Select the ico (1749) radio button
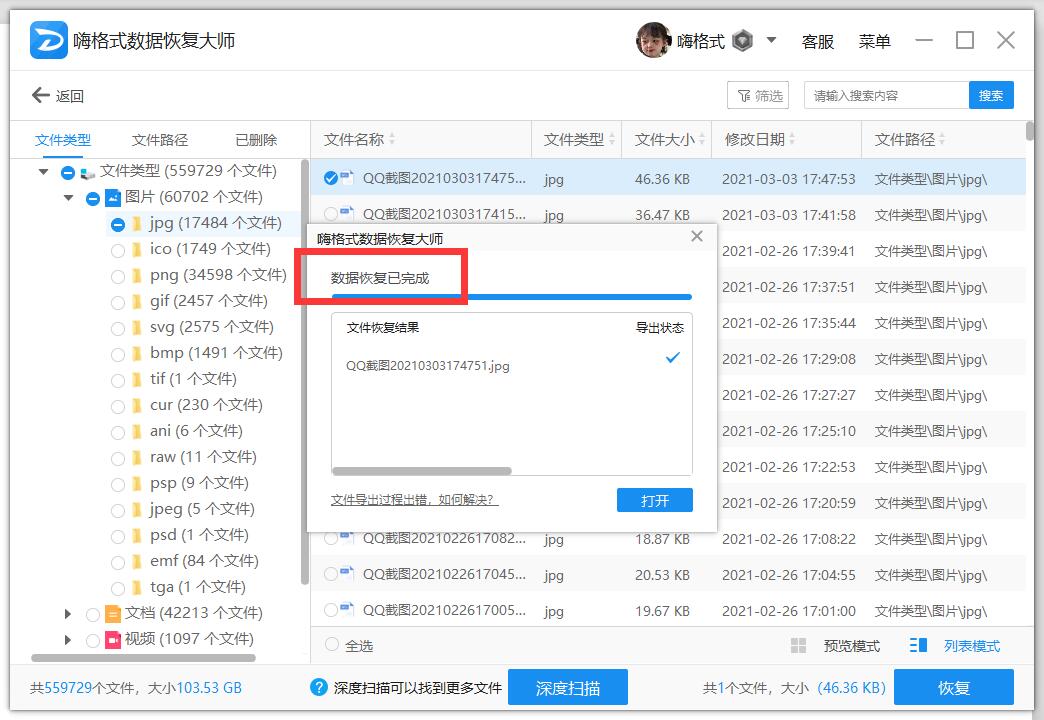 pyautogui.click(x=118, y=250)
